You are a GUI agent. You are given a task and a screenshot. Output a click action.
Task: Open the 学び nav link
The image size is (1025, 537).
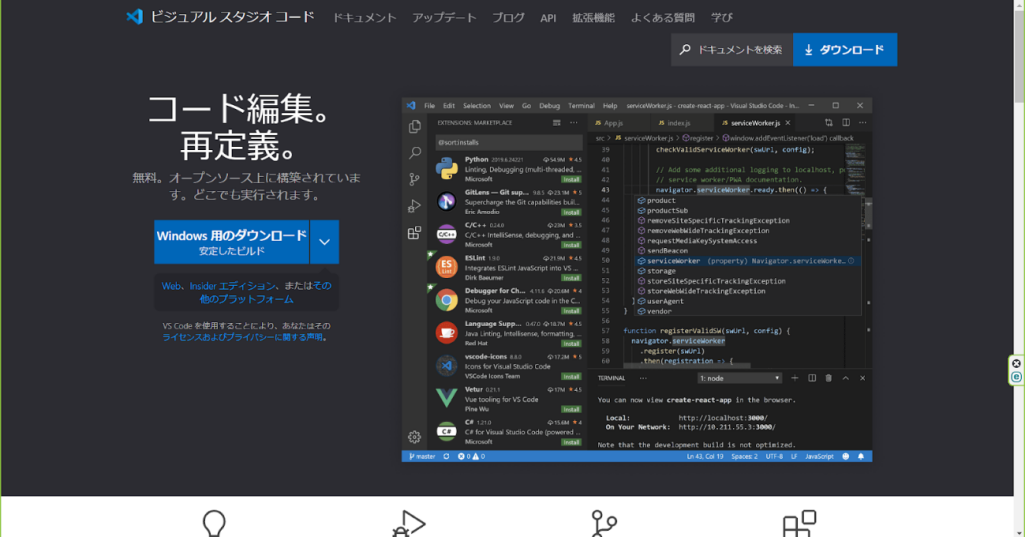(x=722, y=18)
